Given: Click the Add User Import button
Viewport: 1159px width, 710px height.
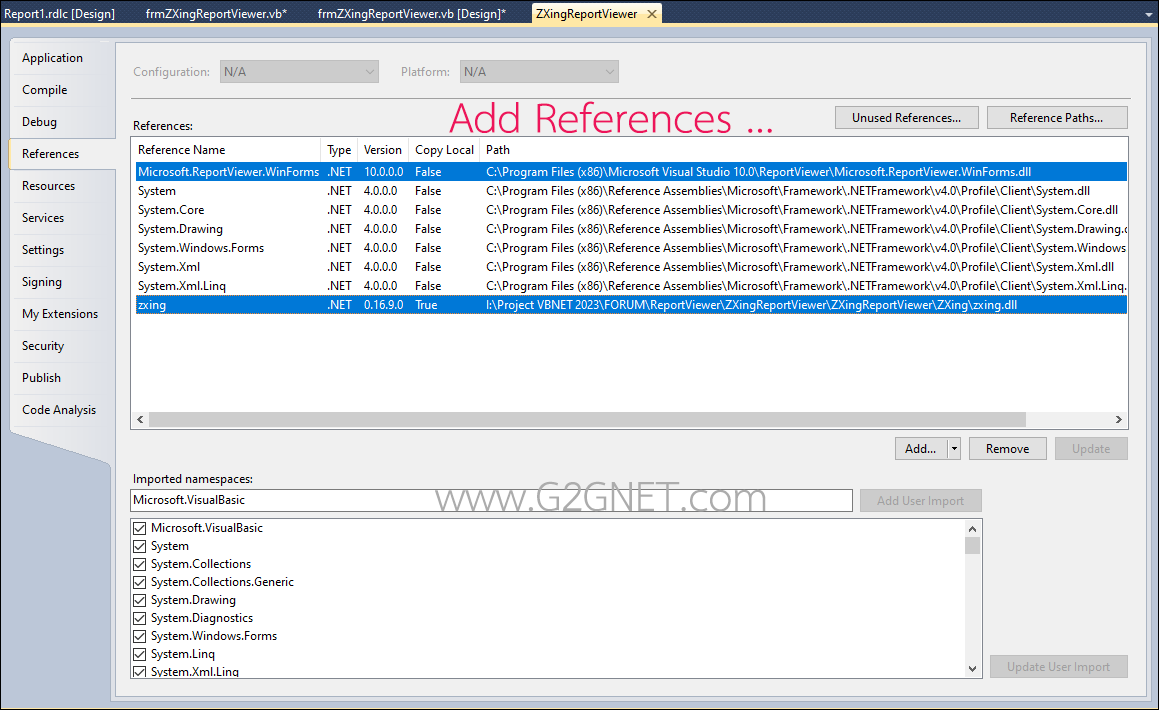Looking at the screenshot, I should point(921,501).
